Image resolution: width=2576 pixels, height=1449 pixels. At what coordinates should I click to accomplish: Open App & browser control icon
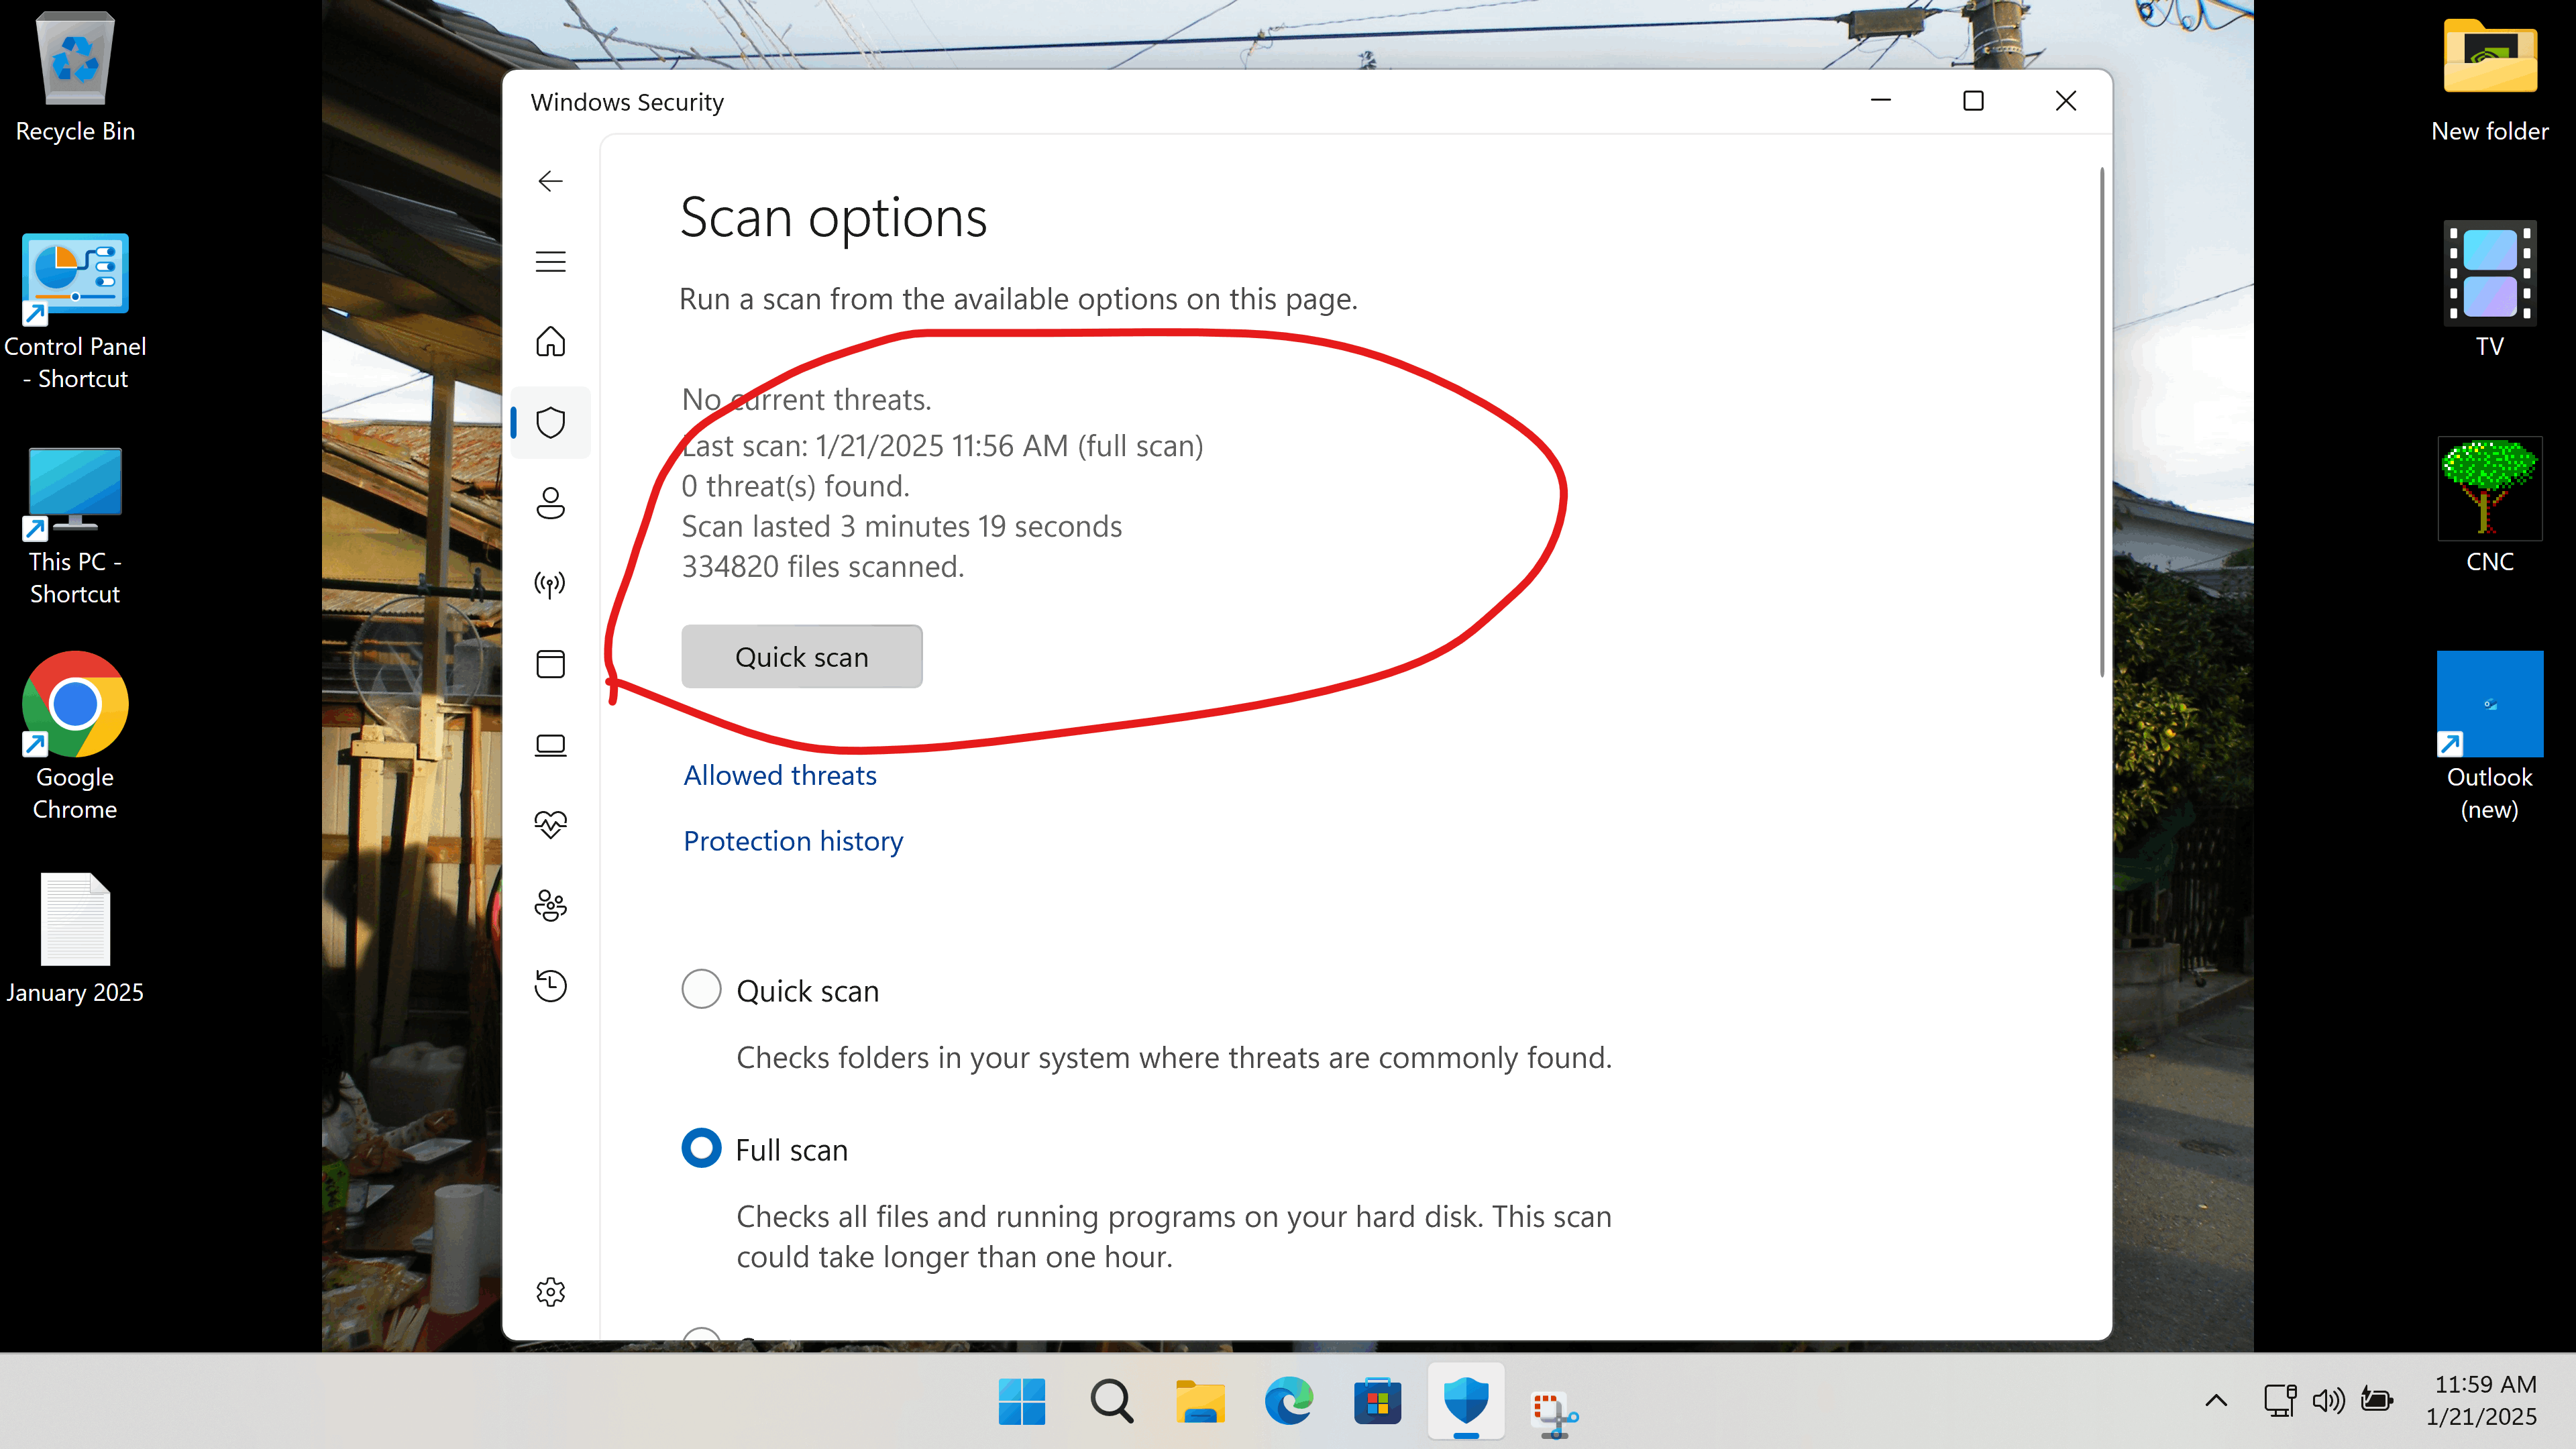pos(550,664)
